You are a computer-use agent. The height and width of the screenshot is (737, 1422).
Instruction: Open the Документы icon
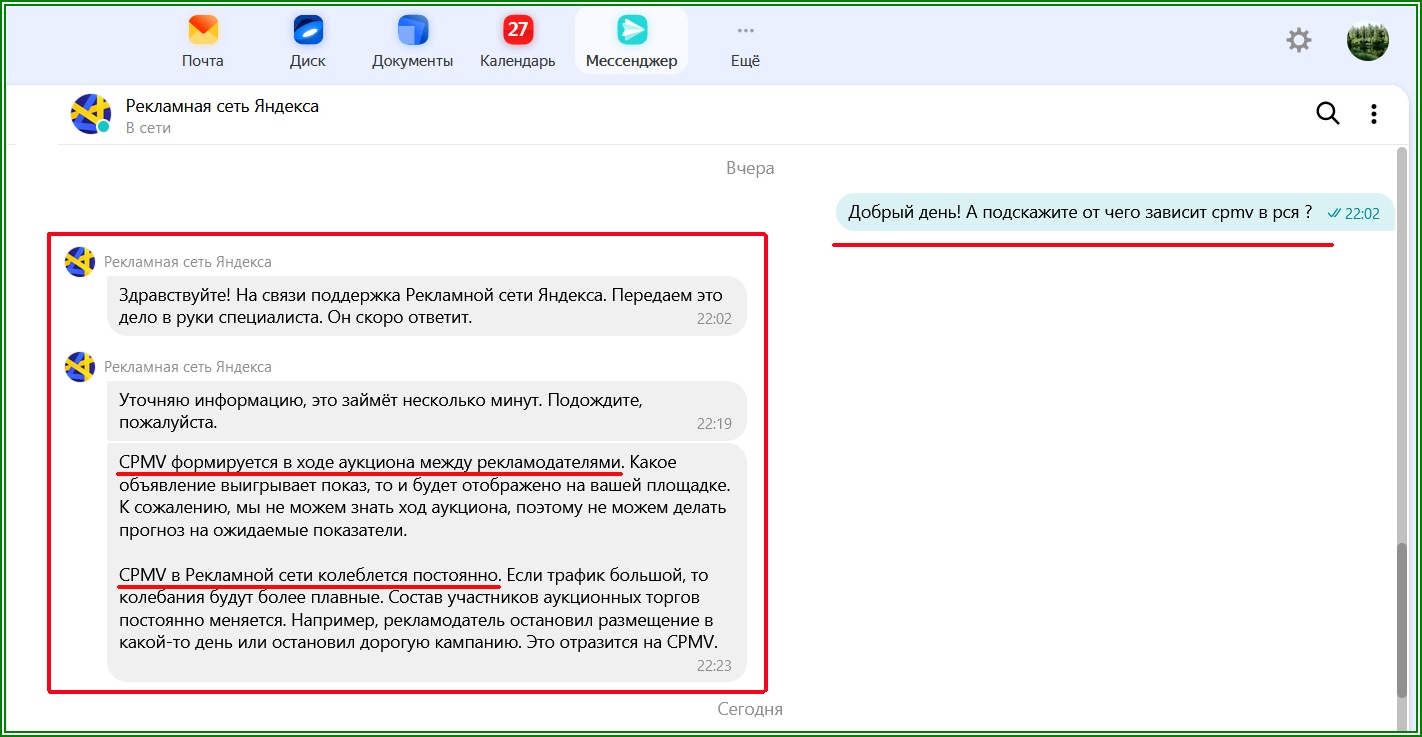(412, 31)
